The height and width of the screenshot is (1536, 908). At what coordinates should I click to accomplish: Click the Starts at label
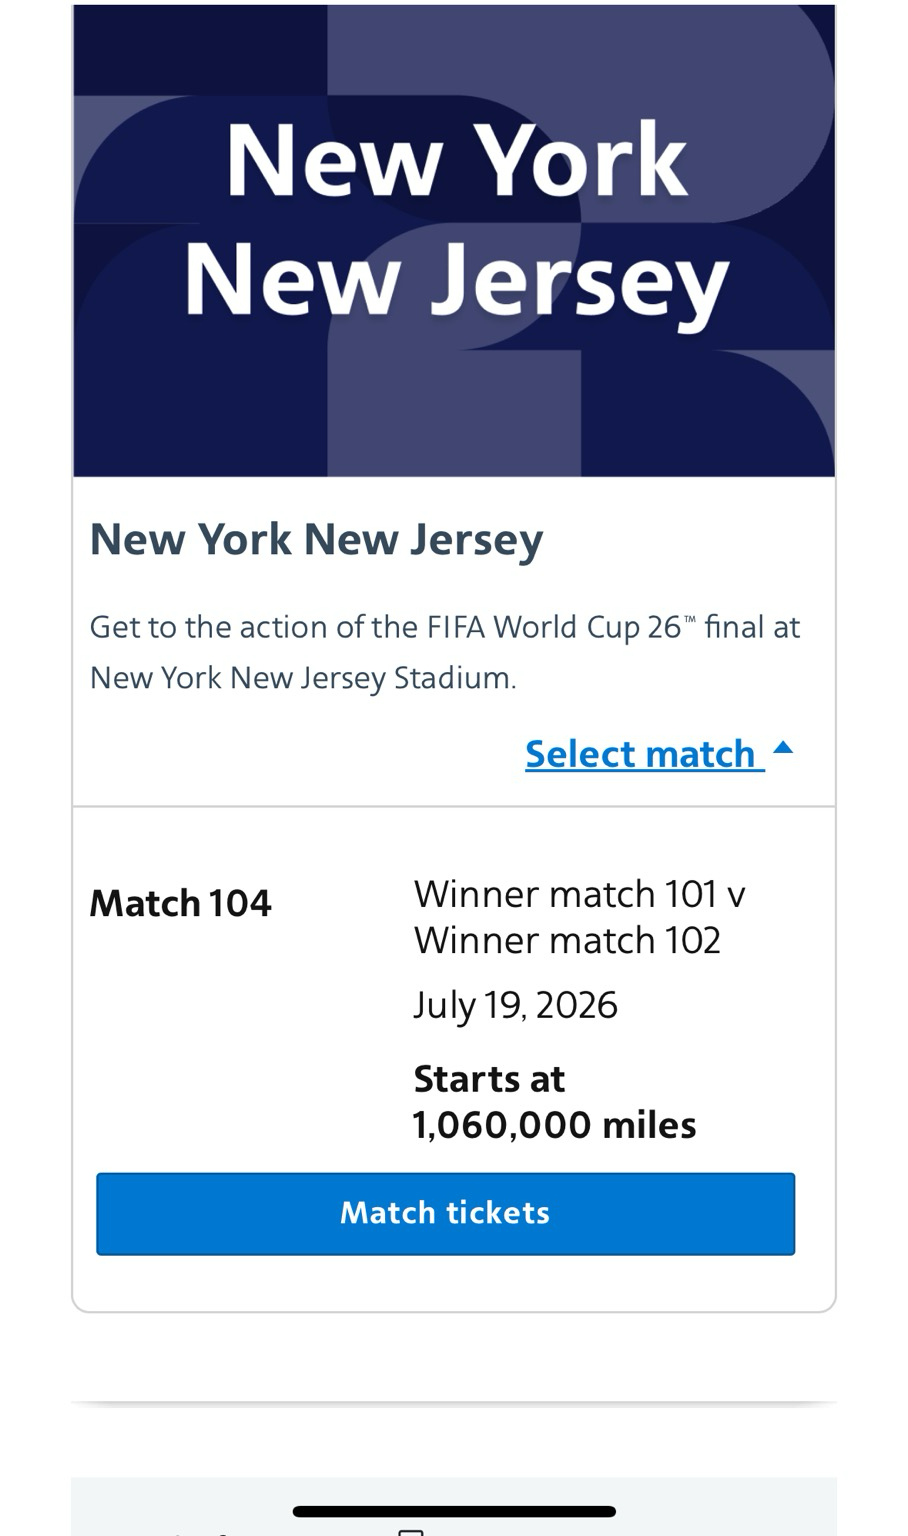tap(489, 1079)
